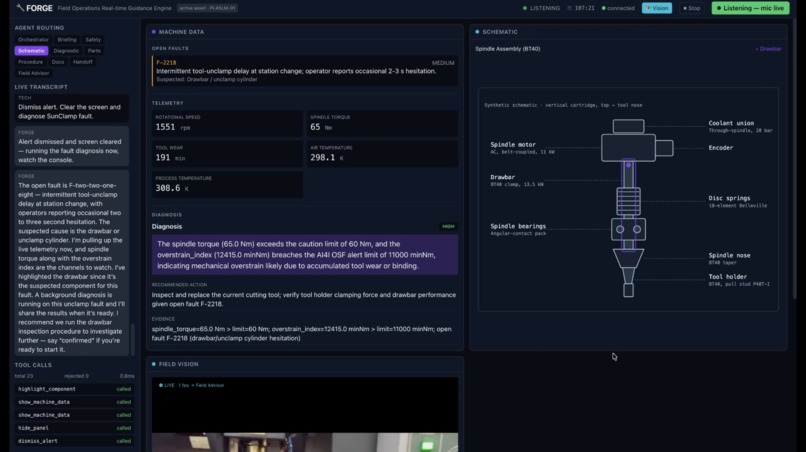806x452 pixels.
Task: Click the Schematic panel header dot
Action: click(x=477, y=32)
